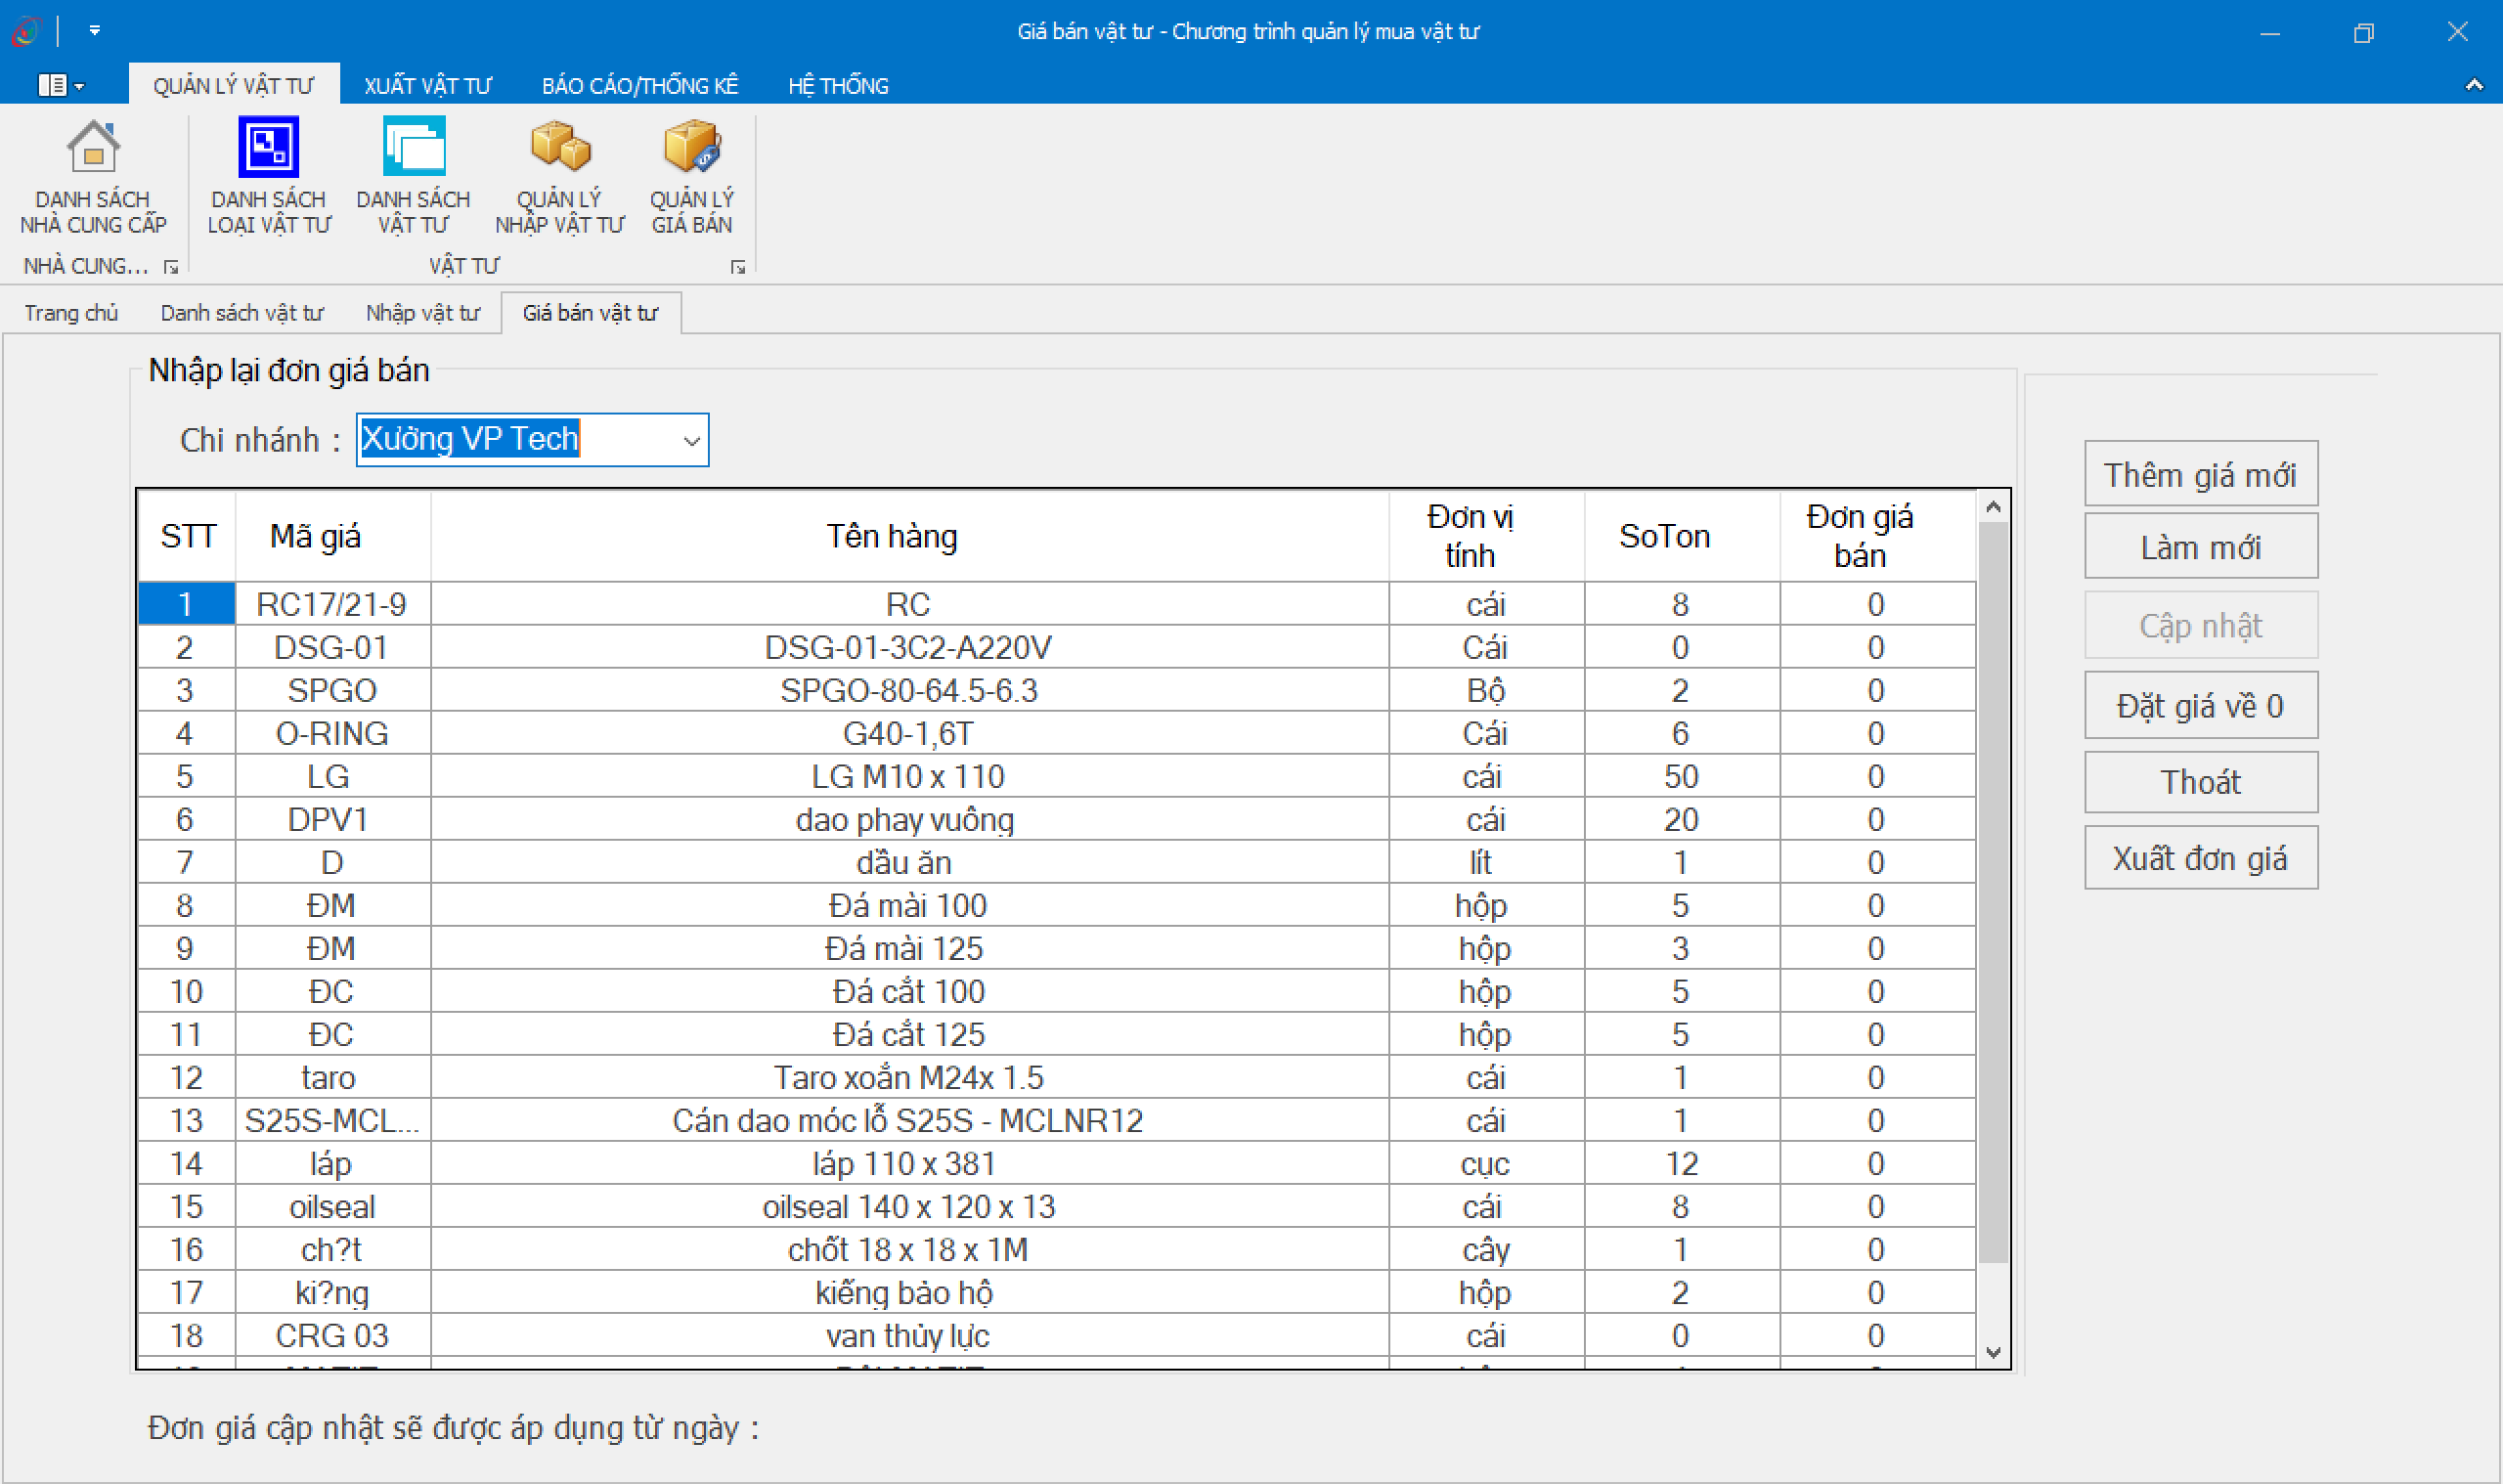The height and width of the screenshot is (1484, 2503).
Task: Open the Báo cáo/Thống kê ribbon tab
Action: (640, 86)
